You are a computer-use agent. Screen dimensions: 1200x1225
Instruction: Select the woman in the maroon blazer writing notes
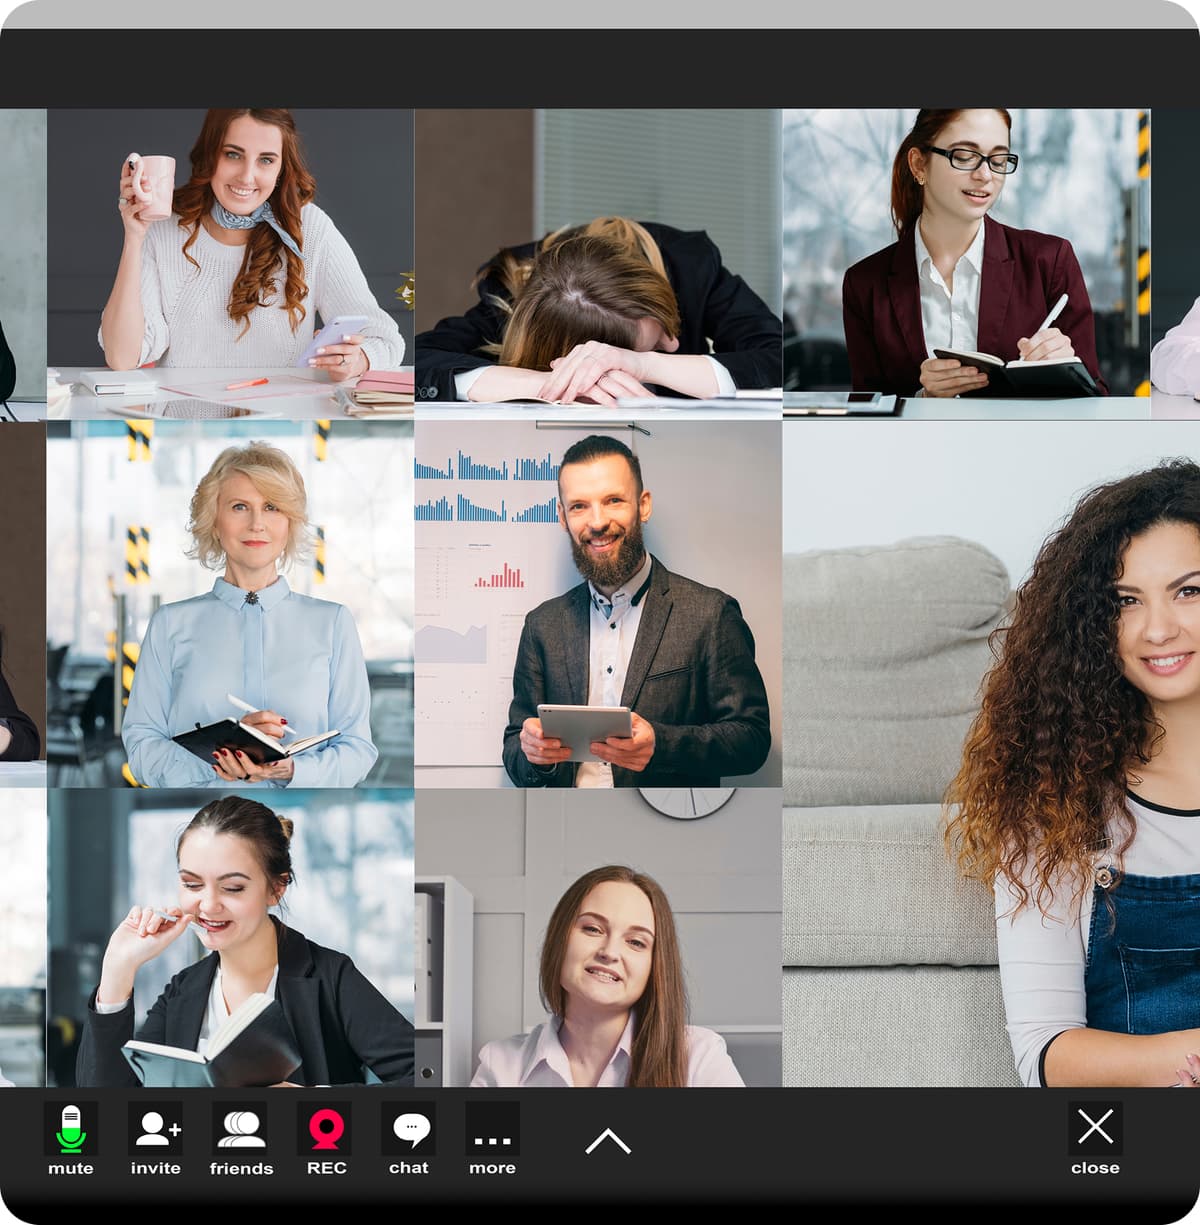[965, 260]
